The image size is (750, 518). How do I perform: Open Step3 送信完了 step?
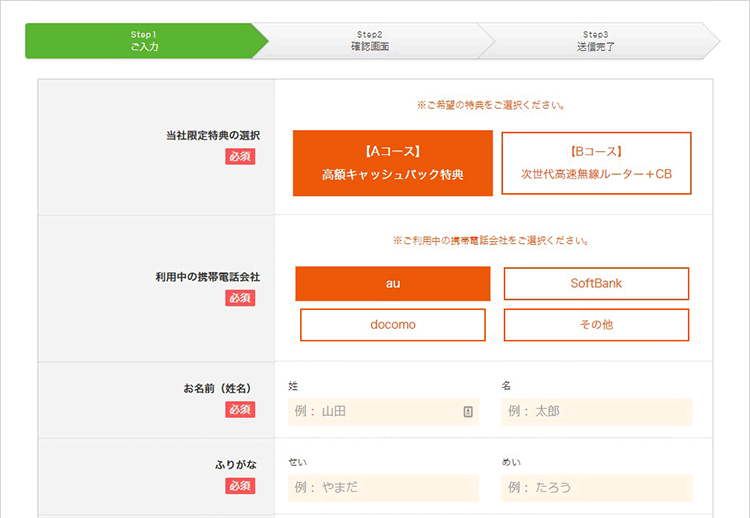tap(596, 41)
